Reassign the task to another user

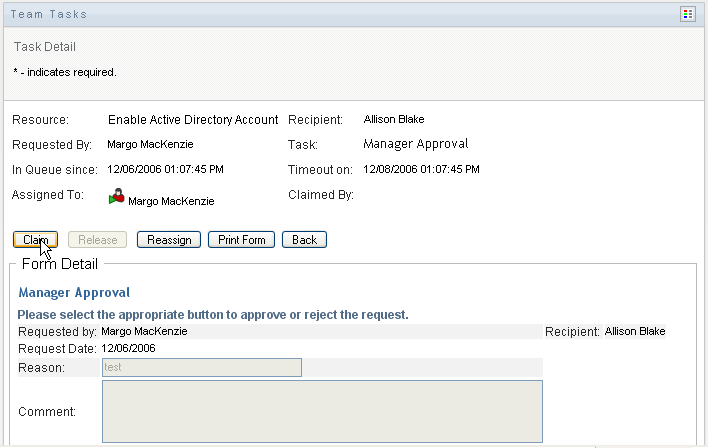pyautogui.click(x=168, y=240)
